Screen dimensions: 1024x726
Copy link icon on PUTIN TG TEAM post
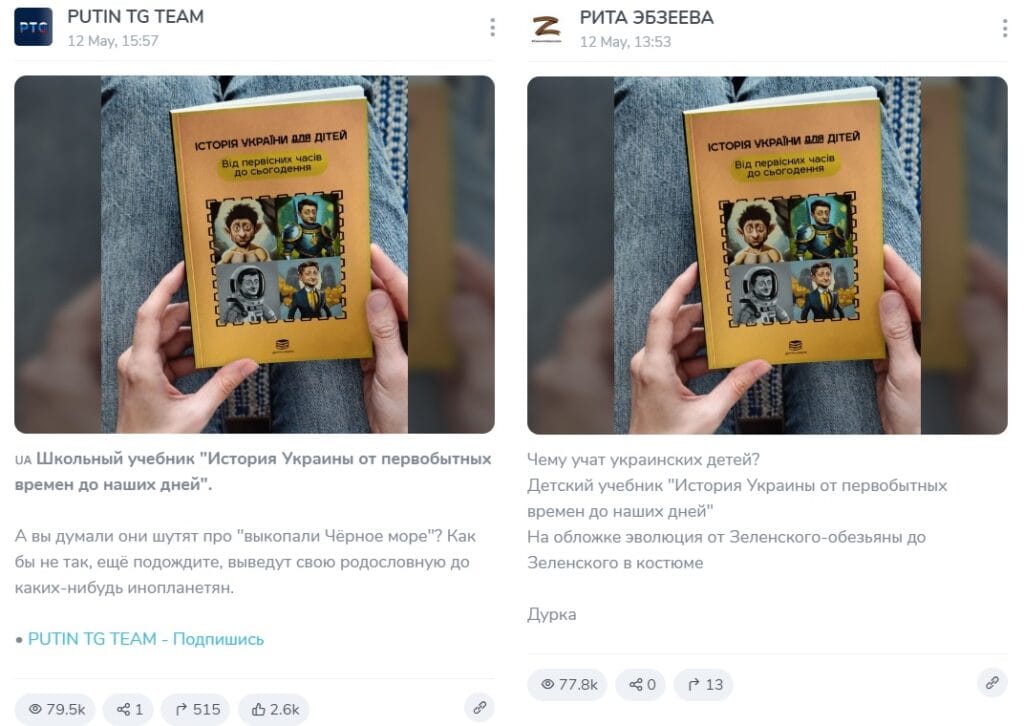[480, 708]
